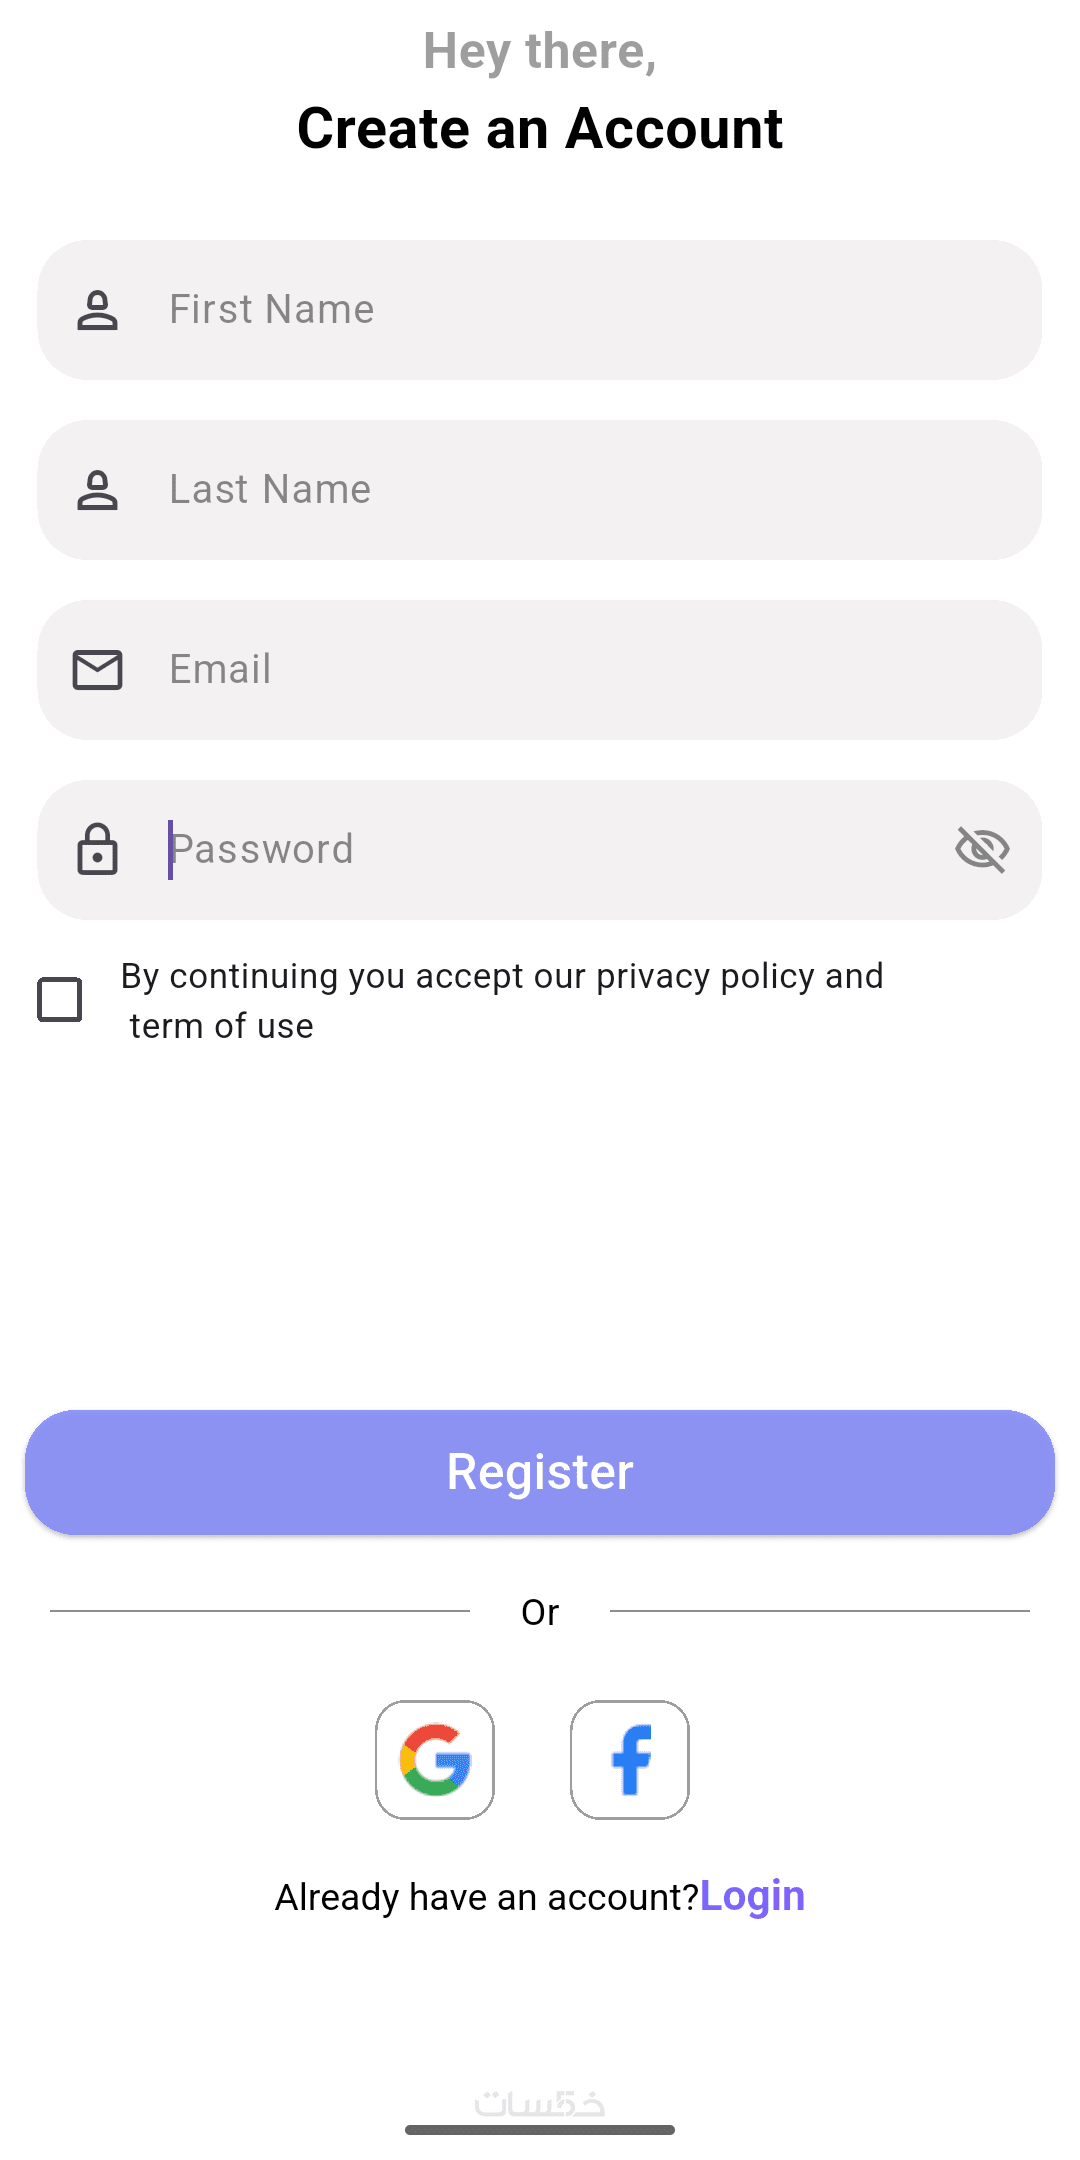Image resolution: width=1080 pixels, height=2160 pixels.
Task: Sign up with the Google icon
Action: 435,1760
